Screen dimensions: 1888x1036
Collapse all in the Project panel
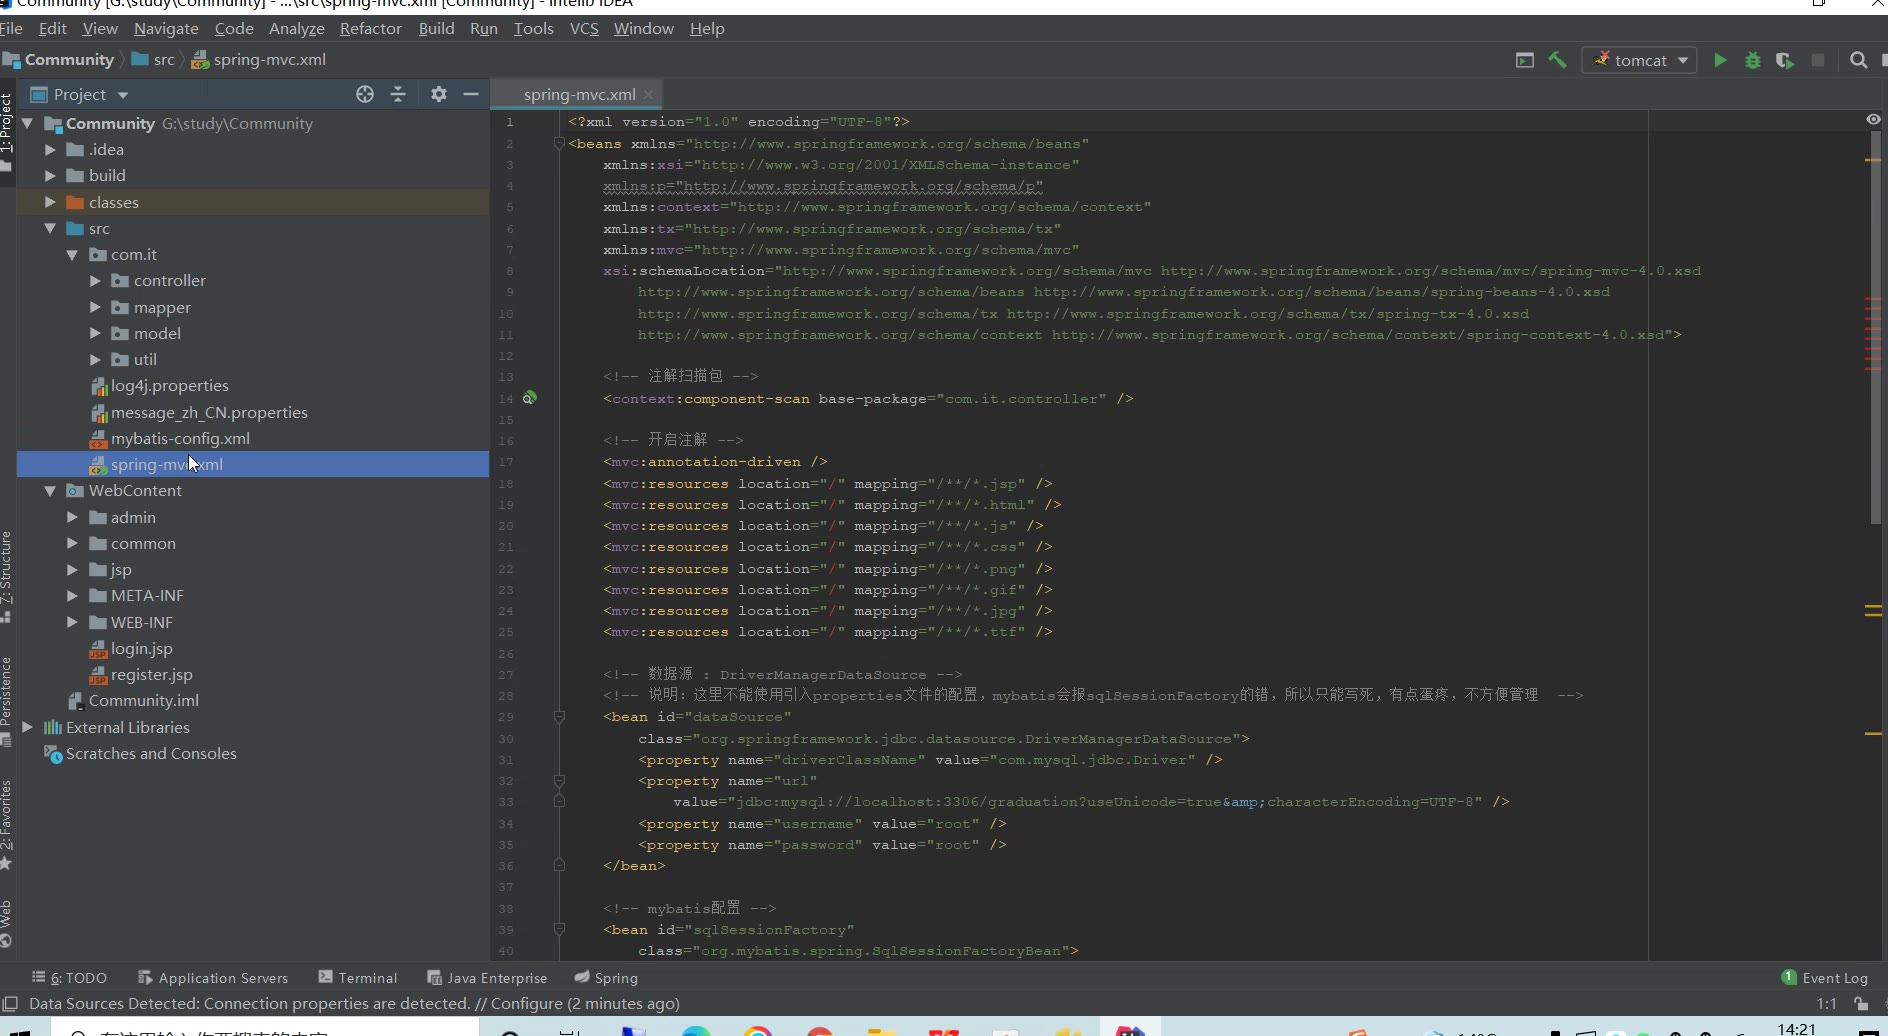click(x=398, y=94)
